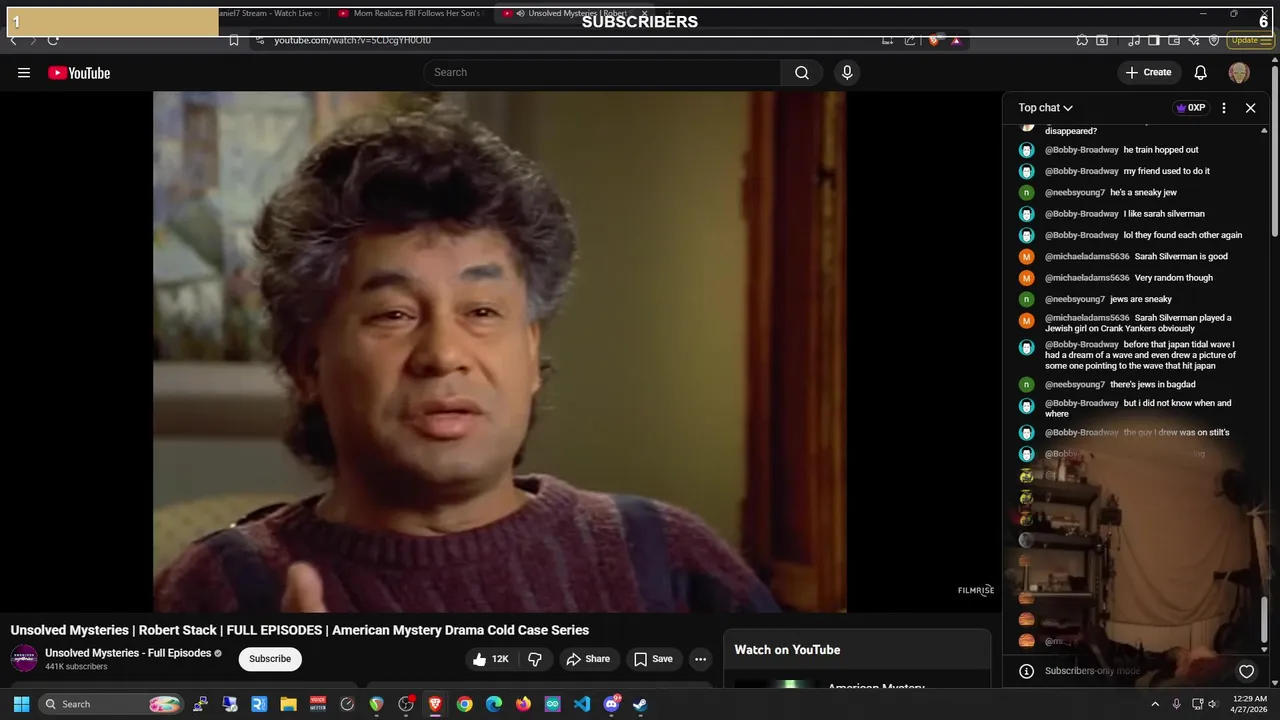The image size is (1280, 720).
Task: Like the video with thumbs up
Action: pyautogui.click(x=491, y=659)
